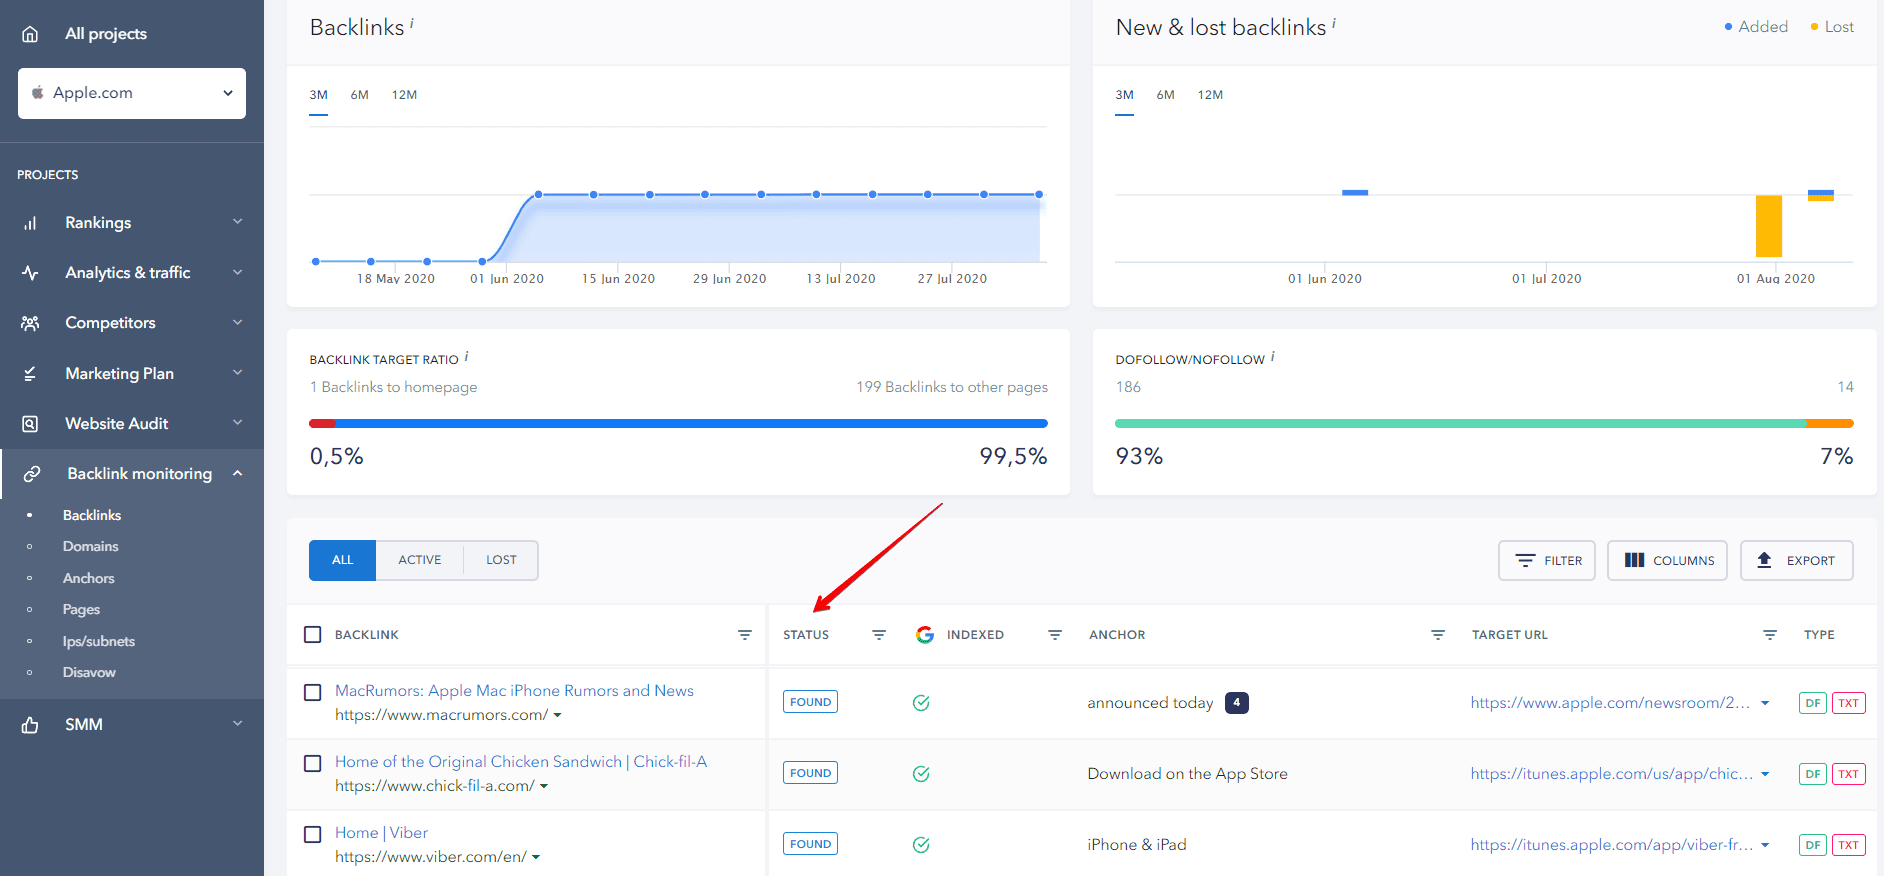The height and width of the screenshot is (876, 1884).
Task: Select the 12M tab in Backlinks chart
Action: 404,95
